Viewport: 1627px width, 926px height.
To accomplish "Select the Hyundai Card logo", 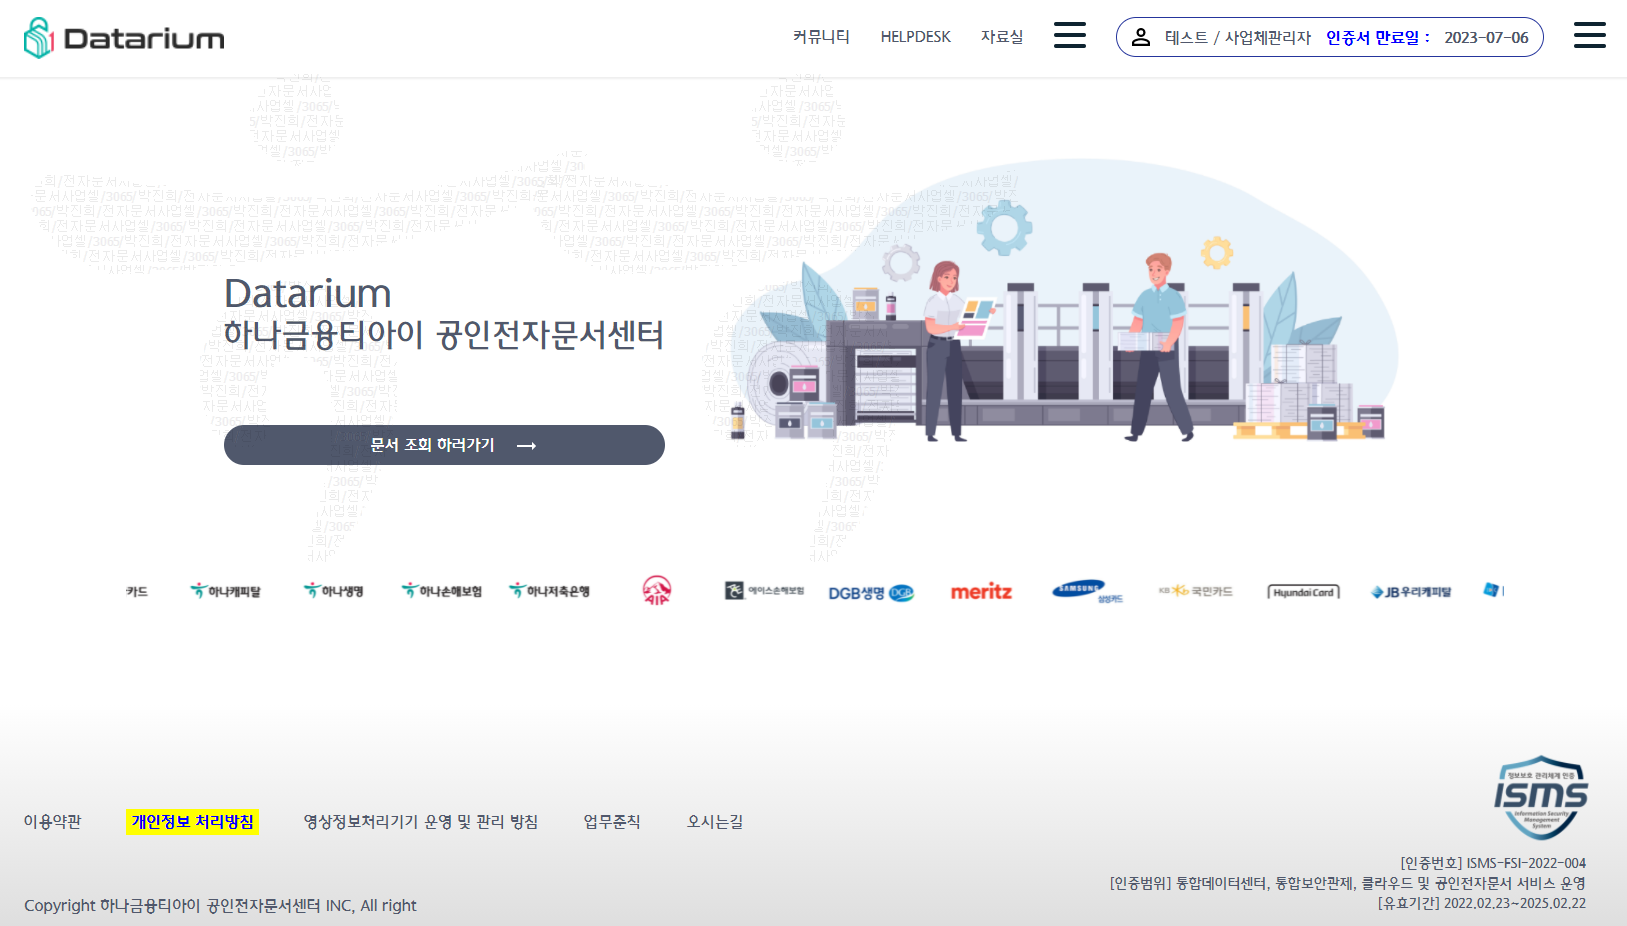I will click(1303, 592).
